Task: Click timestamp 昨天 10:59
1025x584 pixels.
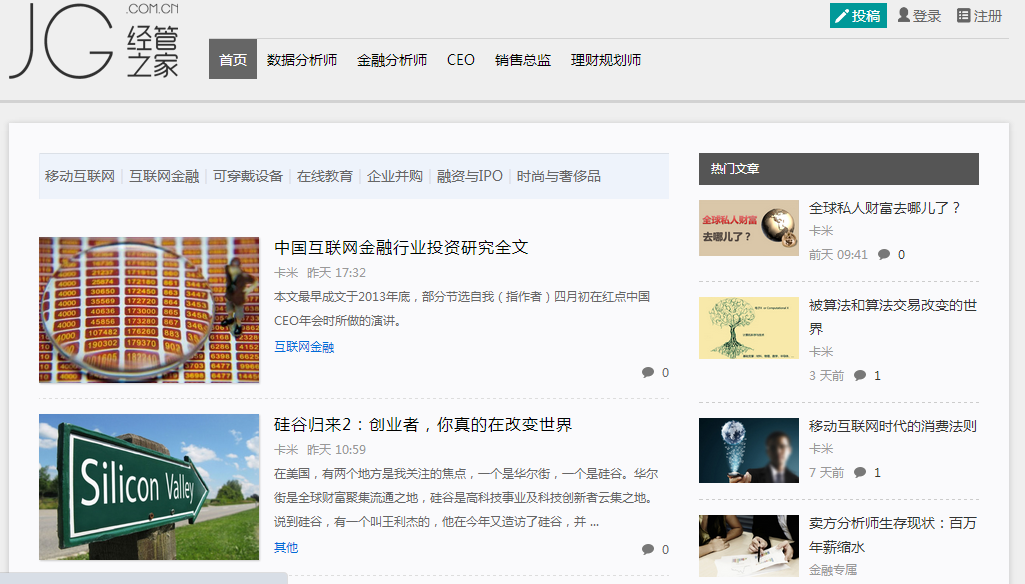Action: pos(337,450)
